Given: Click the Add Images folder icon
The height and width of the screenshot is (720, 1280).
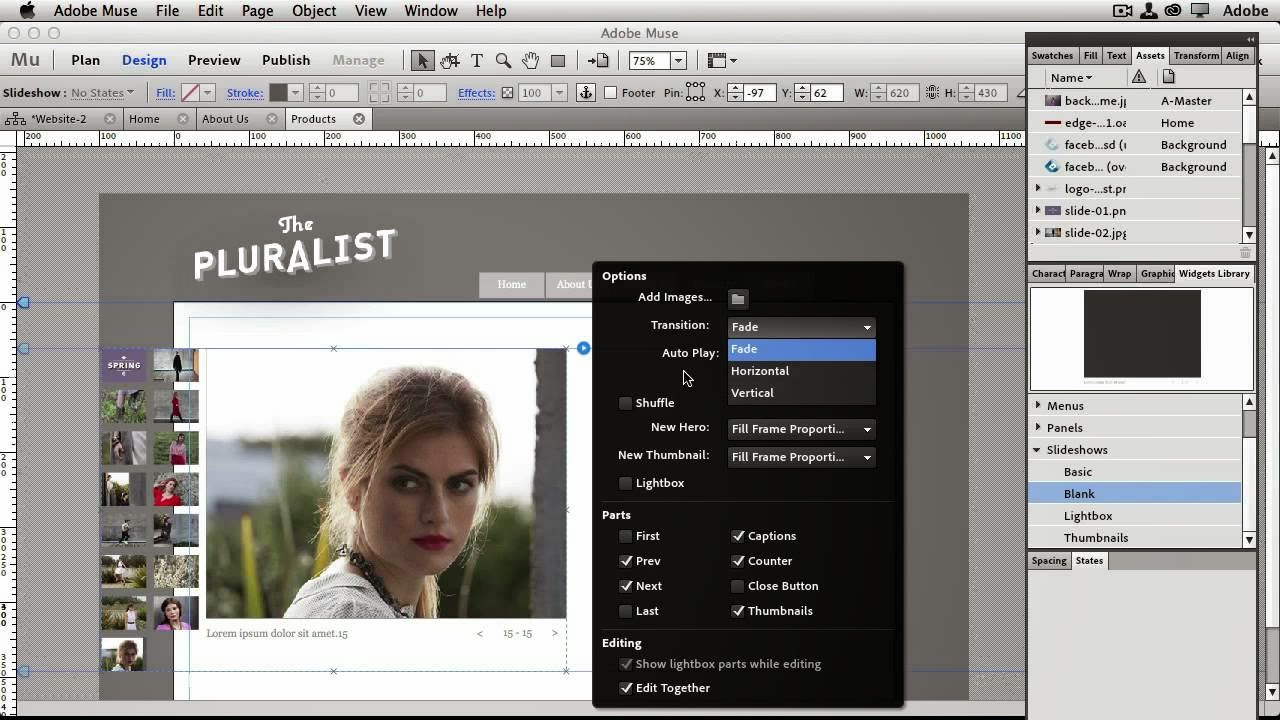Looking at the screenshot, I should pyautogui.click(x=738, y=298).
